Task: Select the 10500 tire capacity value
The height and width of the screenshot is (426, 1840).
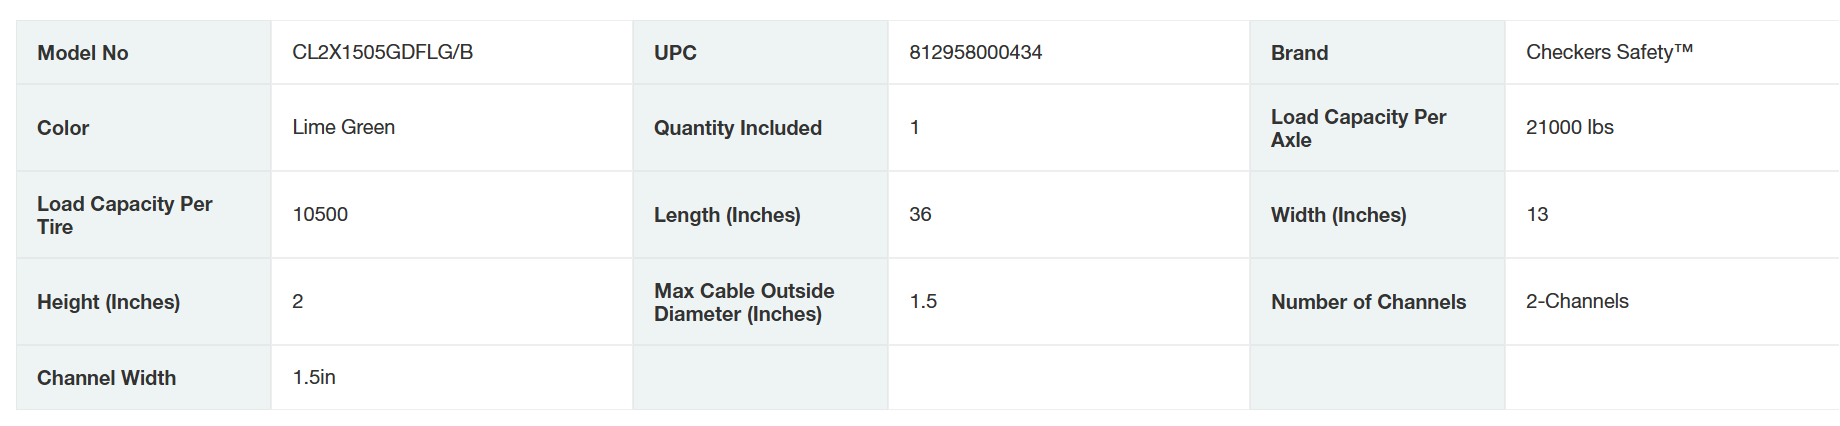Action: coord(320,214)
